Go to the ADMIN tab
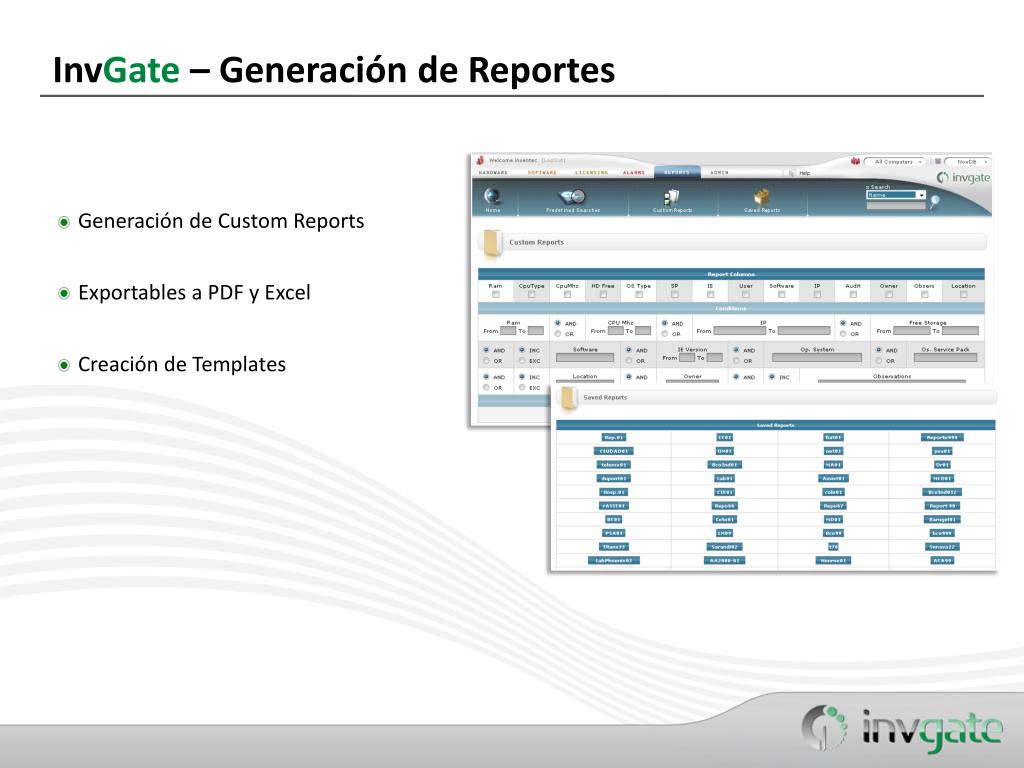 [x=719, y=173]
